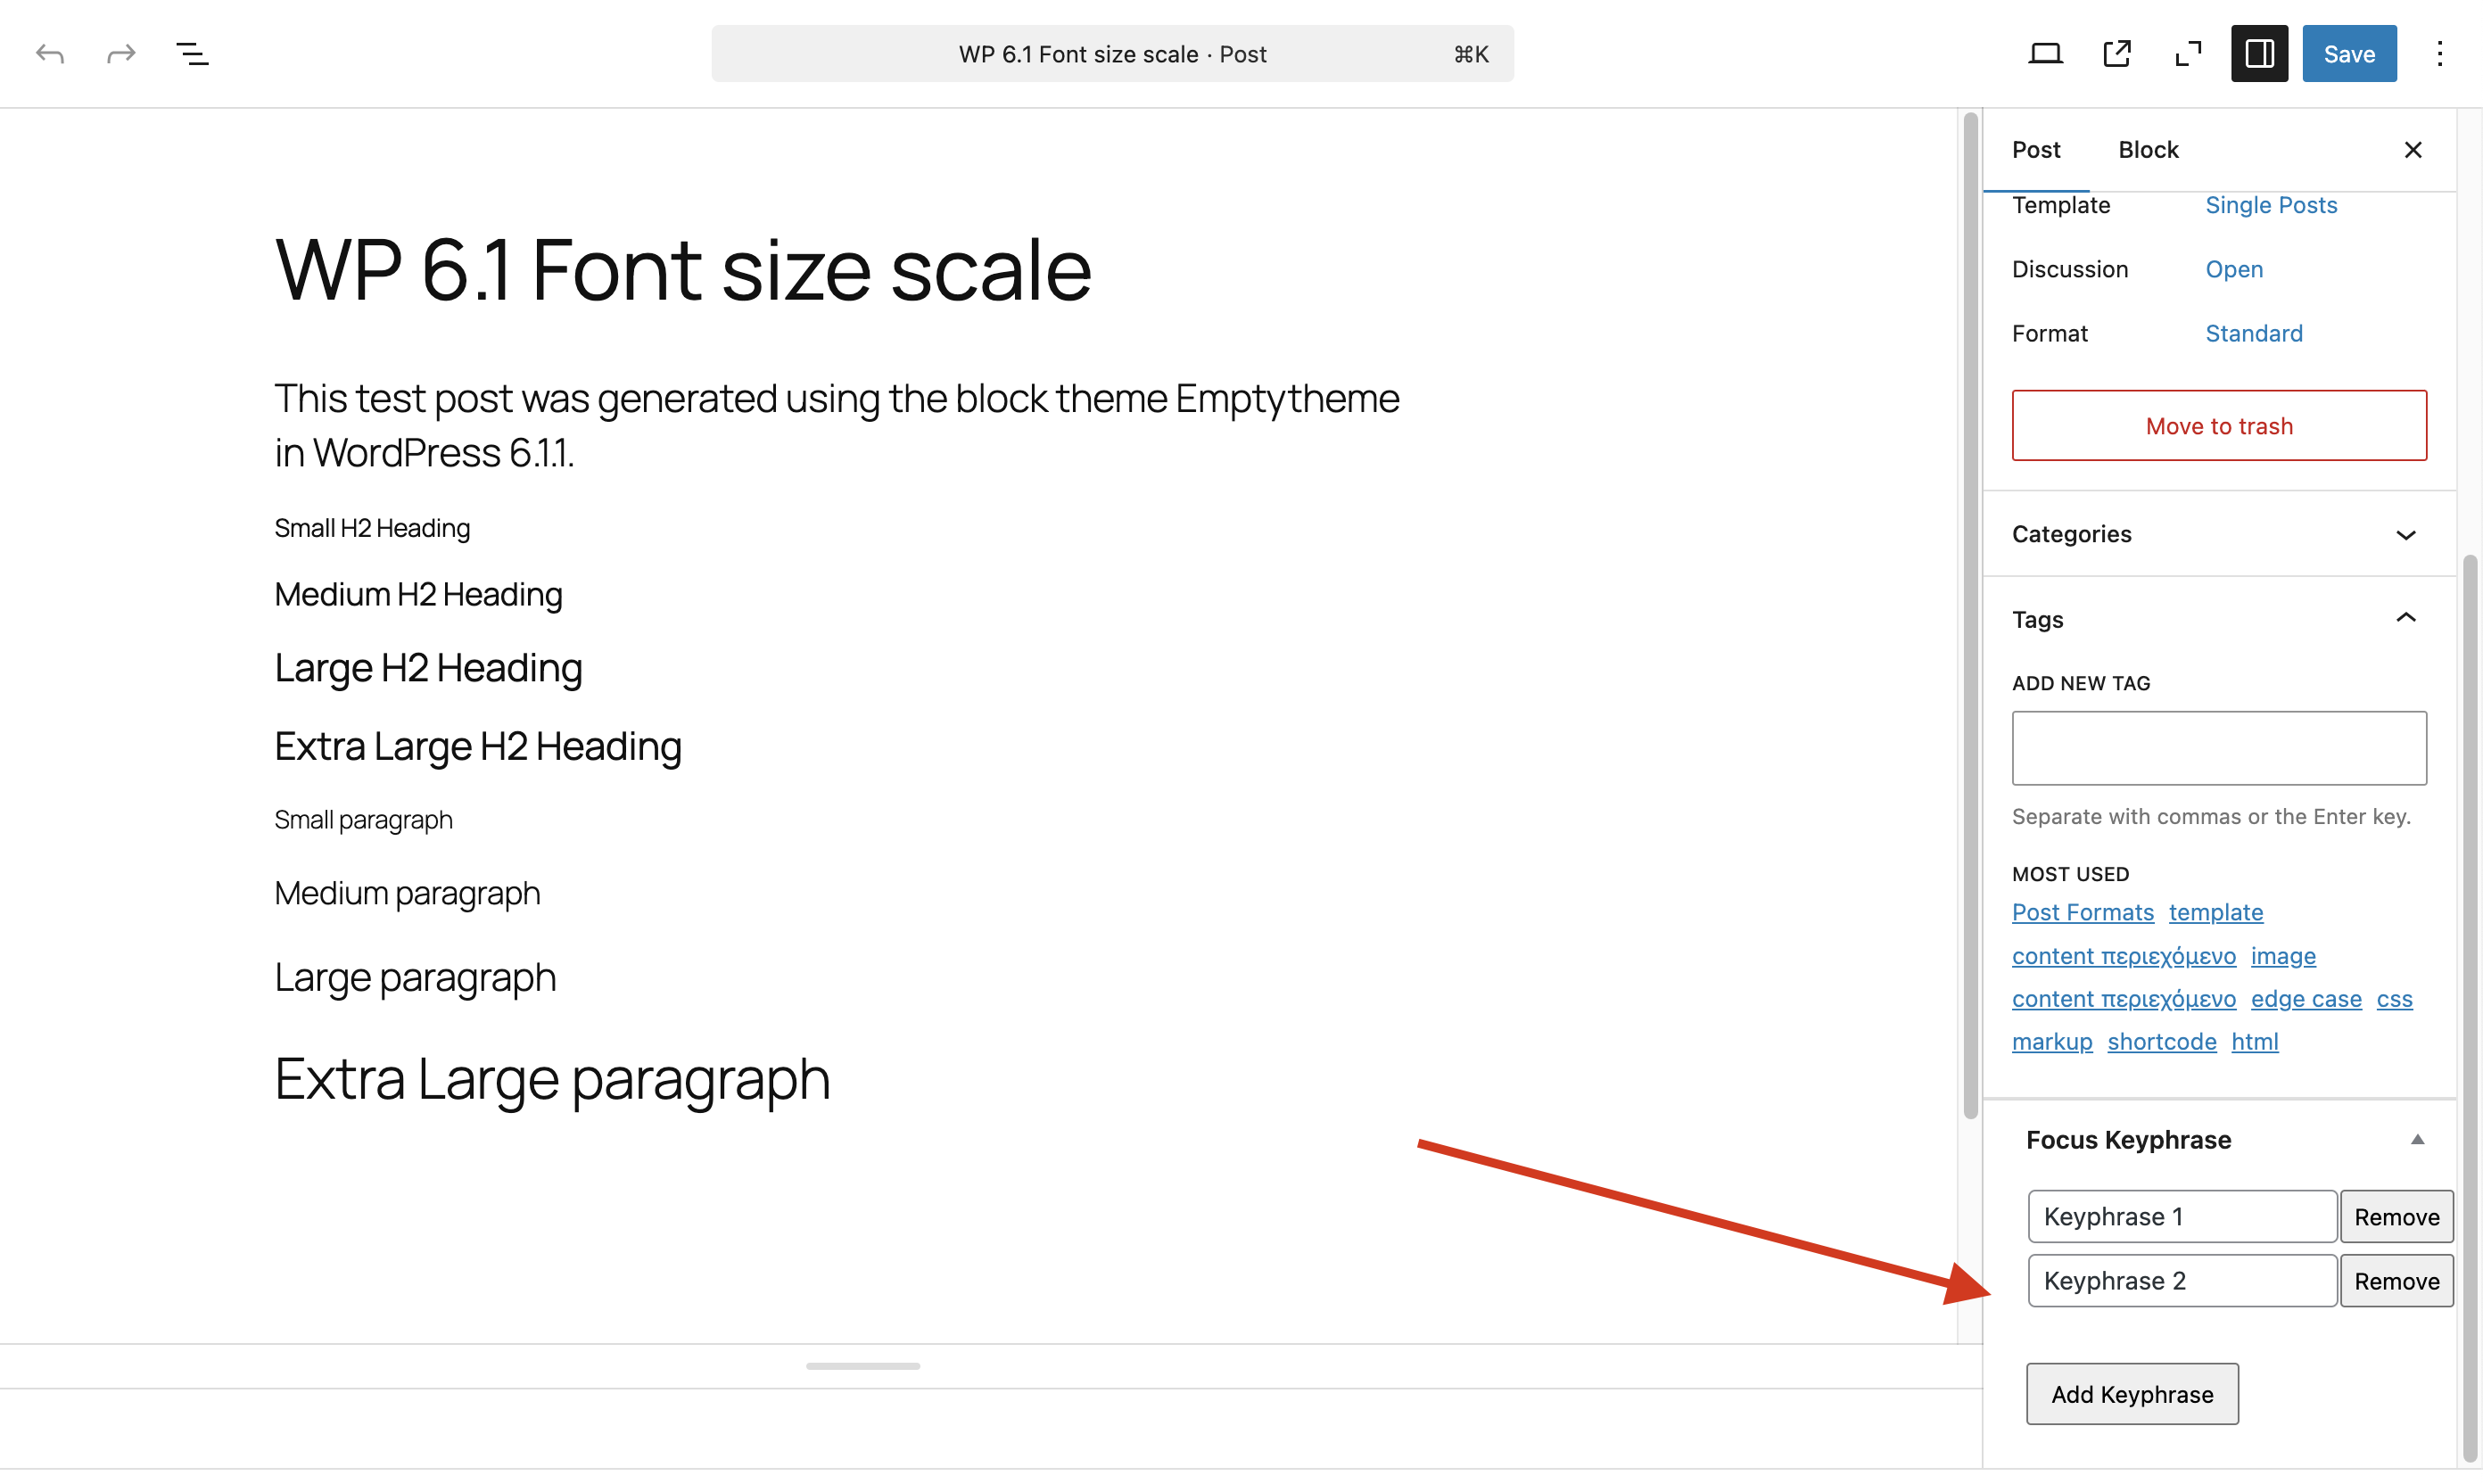Change Discussion setting via Open link
The image size is (2483, 1484).
click(x=2233, y=269)
